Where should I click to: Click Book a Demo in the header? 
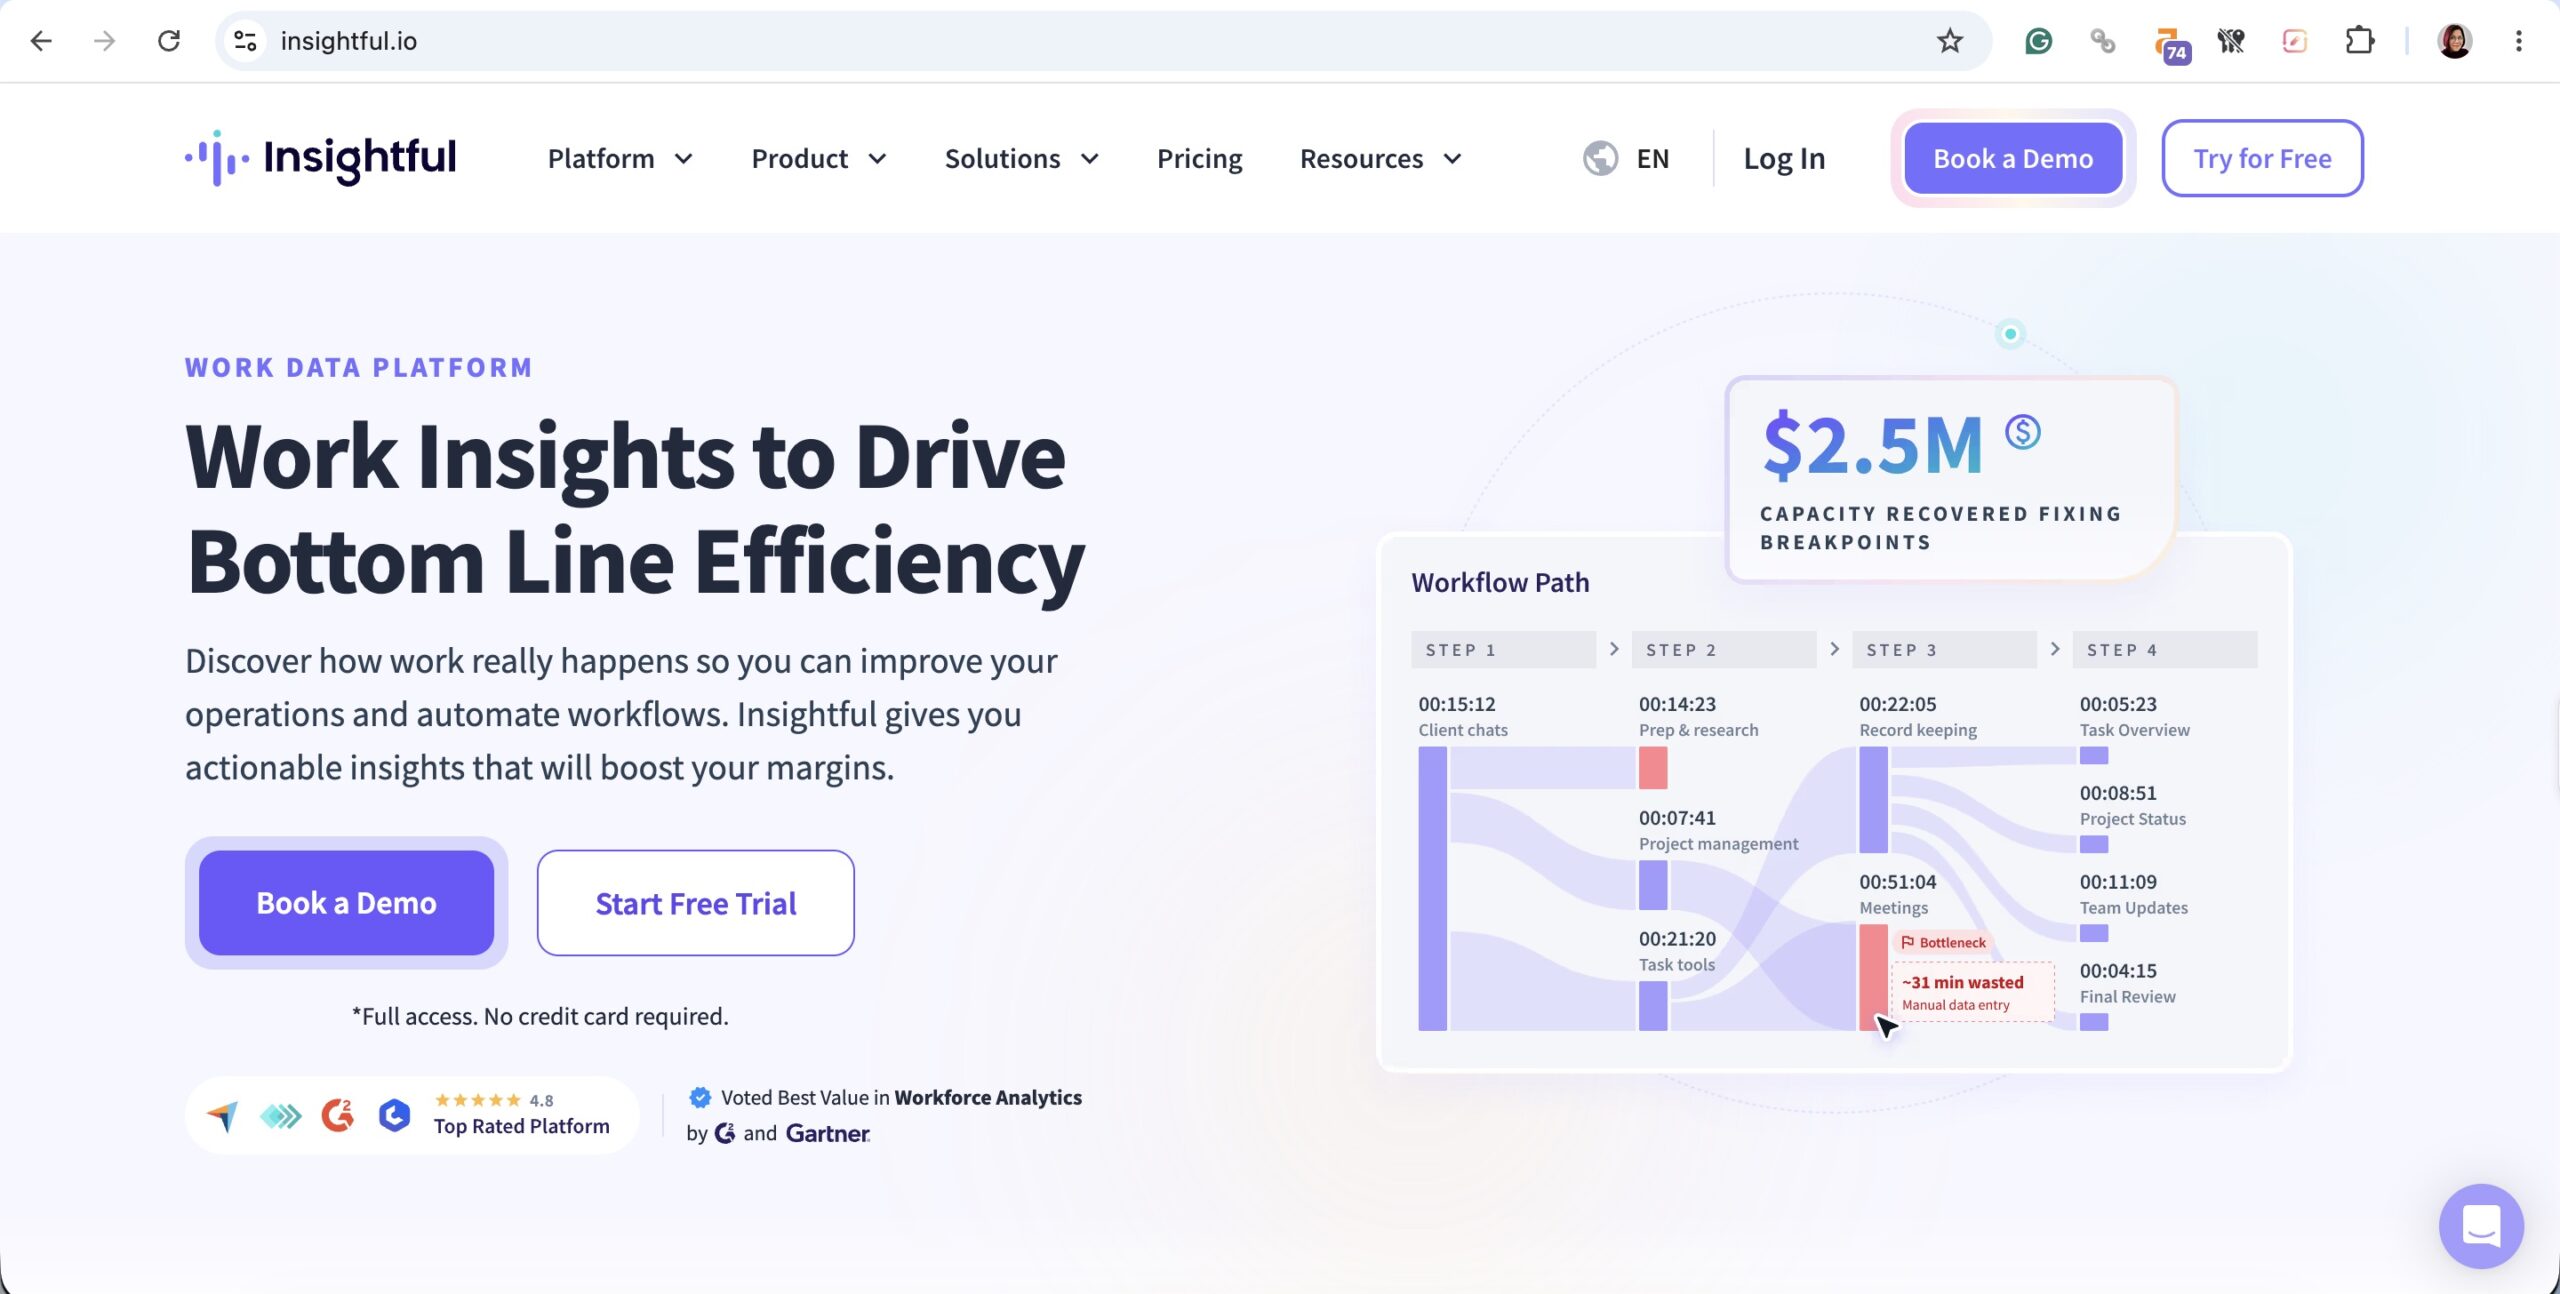[x=2012, y=158]
